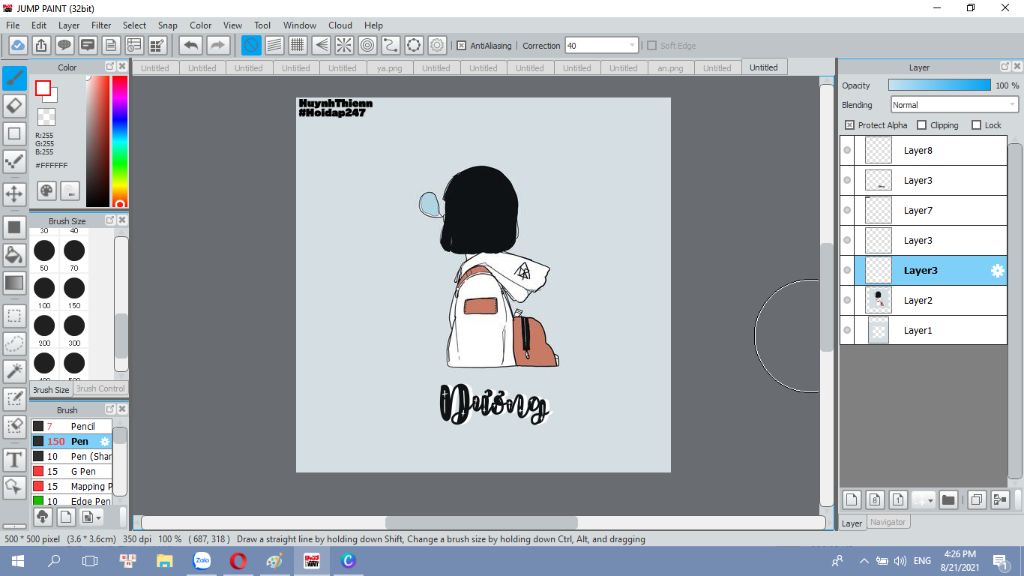Enable the crisscross grid snap guide
This screenshot has height=576, width=1024.
(x=298, y=45)
